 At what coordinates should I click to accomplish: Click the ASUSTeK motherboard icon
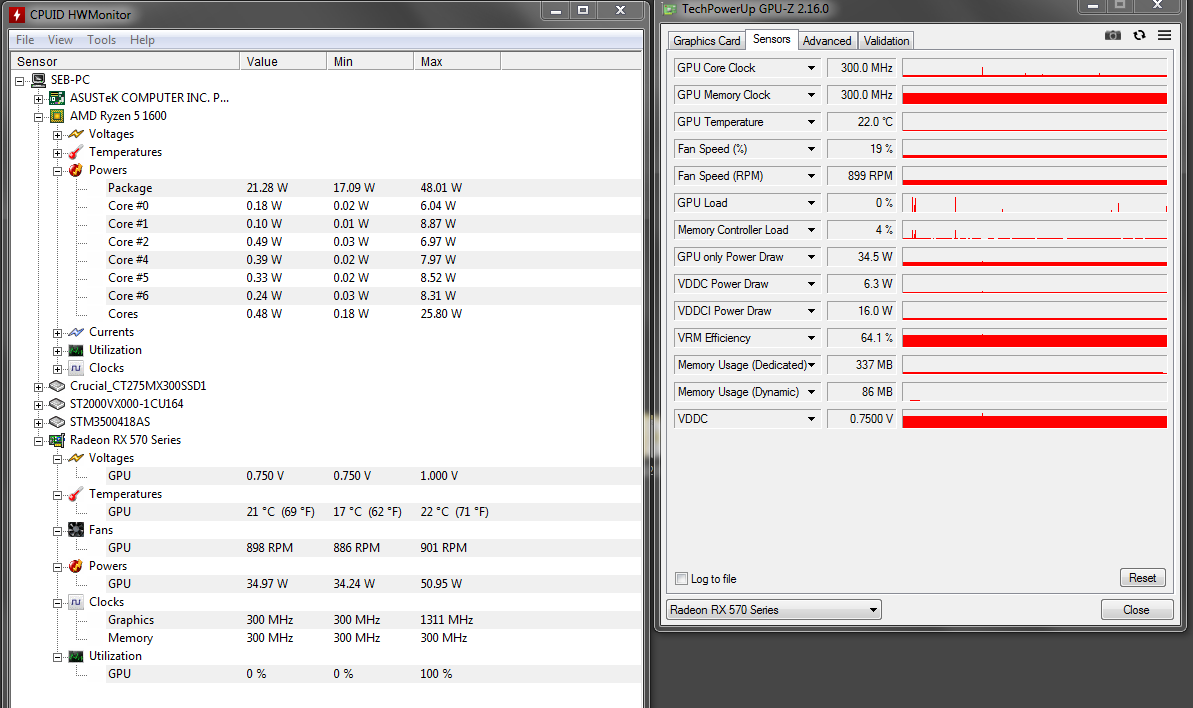click(x=57, y=98)
